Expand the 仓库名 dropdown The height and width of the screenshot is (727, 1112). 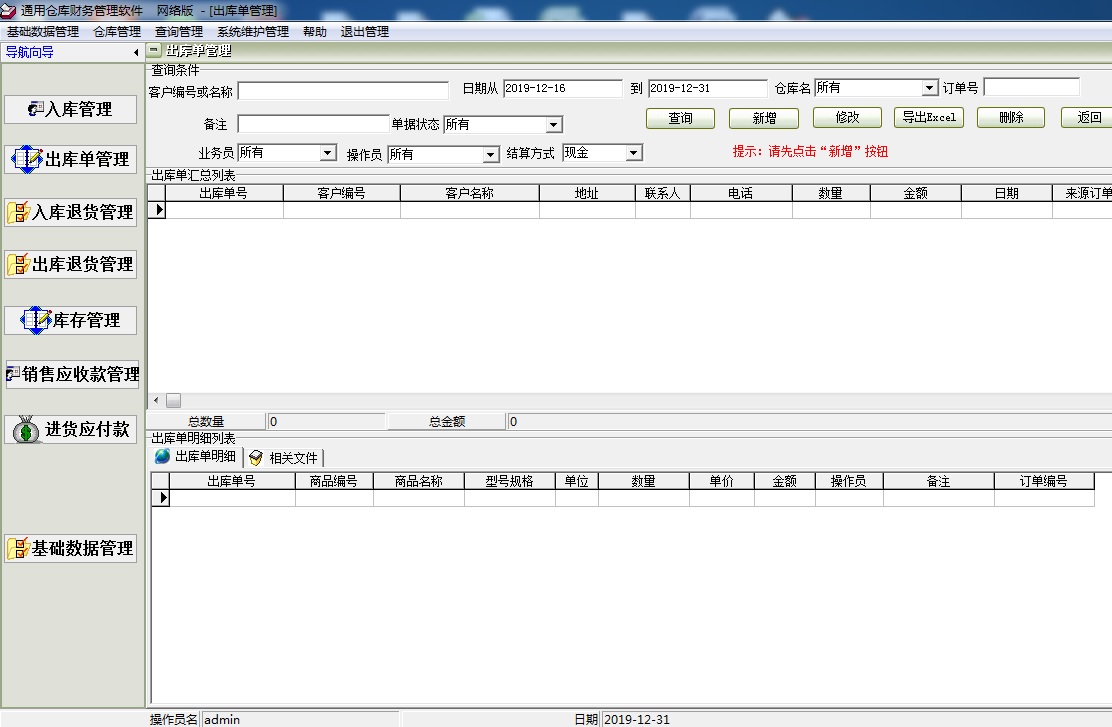point(930,89)
